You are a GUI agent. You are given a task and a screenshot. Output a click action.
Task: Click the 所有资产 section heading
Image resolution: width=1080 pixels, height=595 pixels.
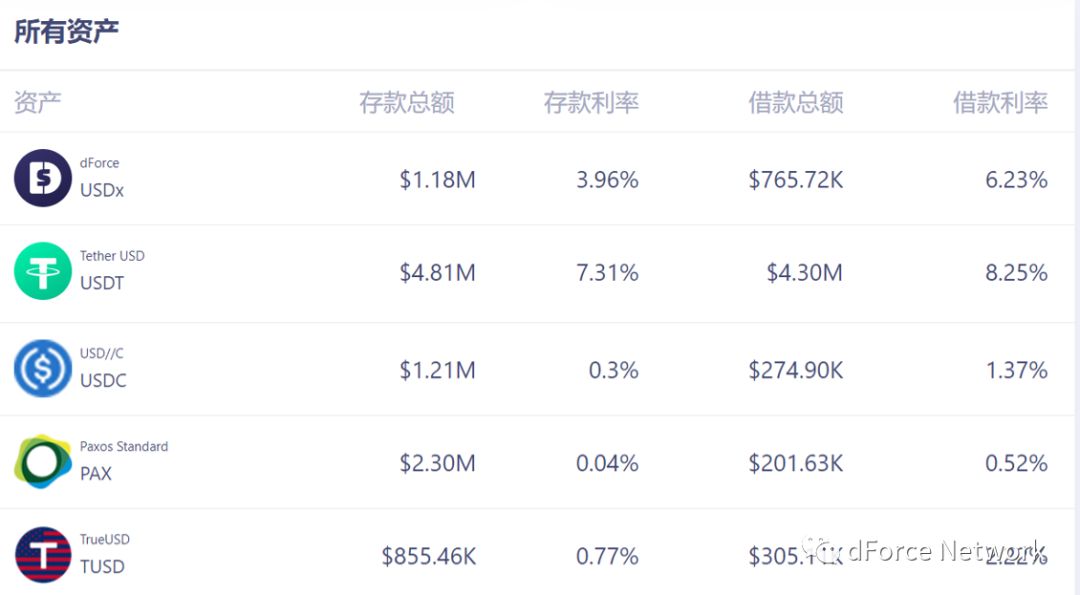[65, 30]
